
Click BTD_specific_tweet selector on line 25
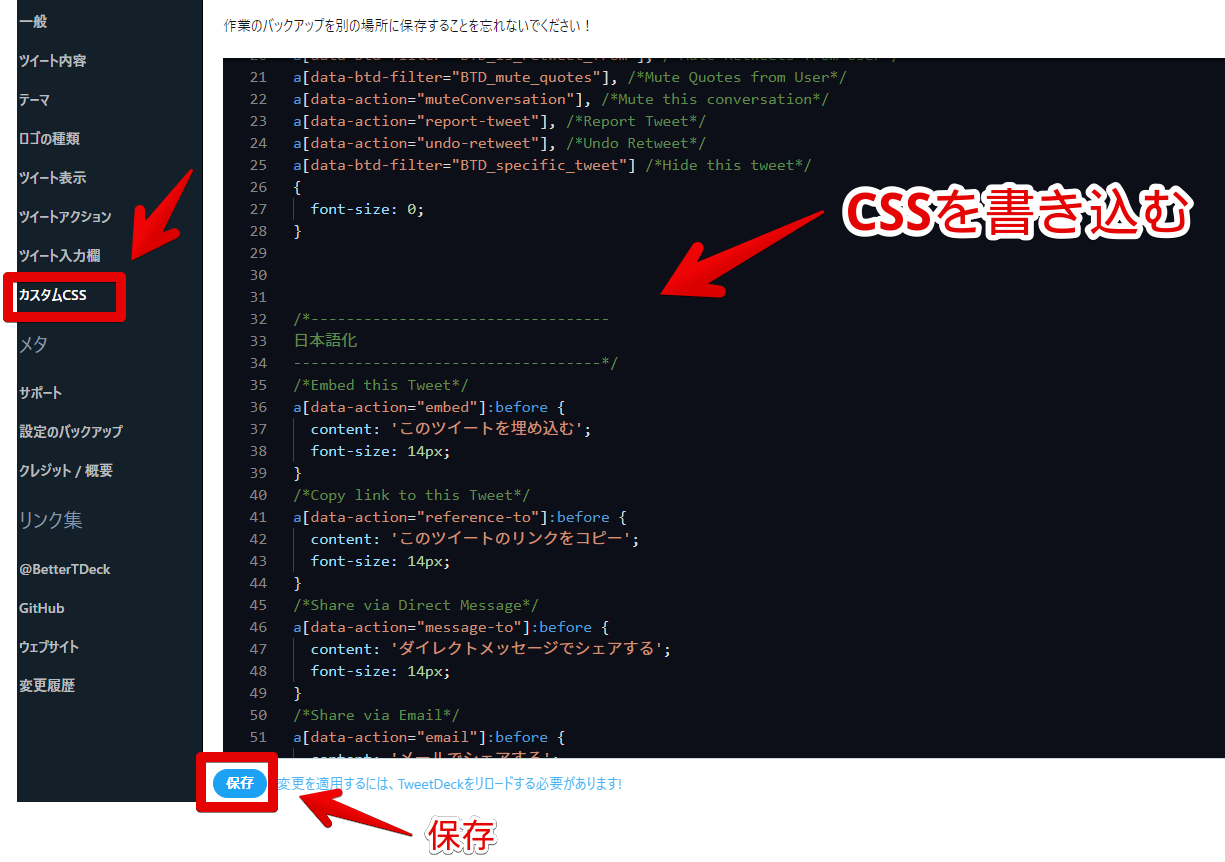(465, 165)
